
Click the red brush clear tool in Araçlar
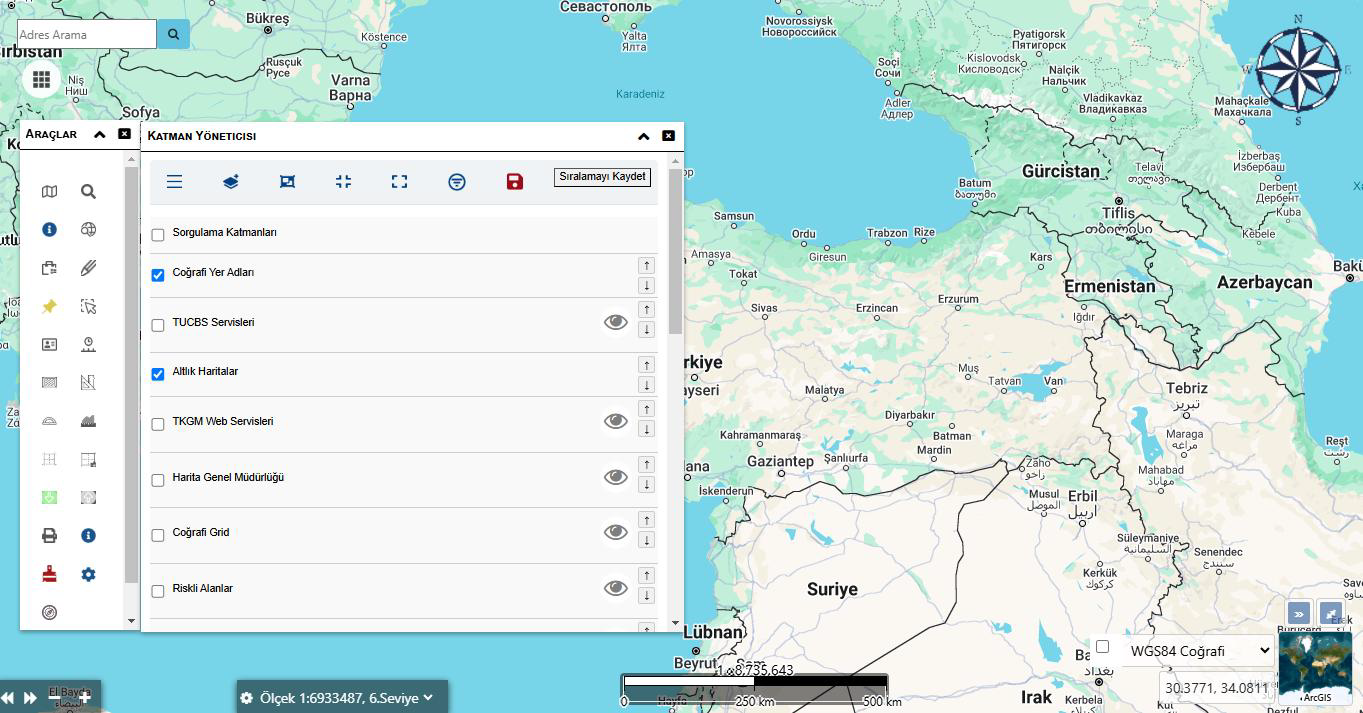tap(49, 574)
